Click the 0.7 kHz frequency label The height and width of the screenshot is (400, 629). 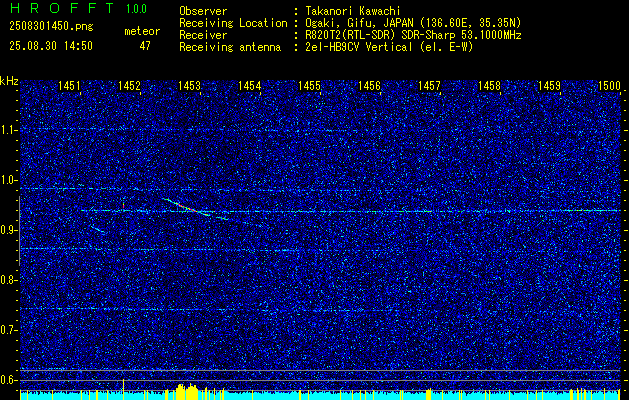coord(8,330)
